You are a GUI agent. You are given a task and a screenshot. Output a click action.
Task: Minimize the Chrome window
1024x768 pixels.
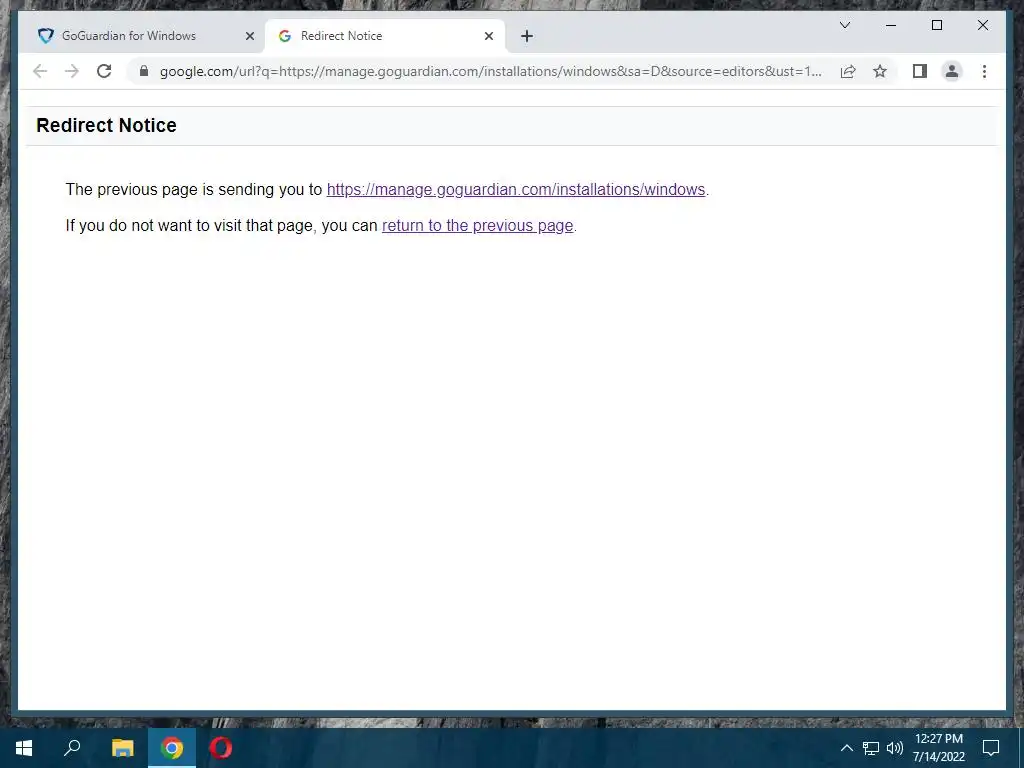(891, 25)
